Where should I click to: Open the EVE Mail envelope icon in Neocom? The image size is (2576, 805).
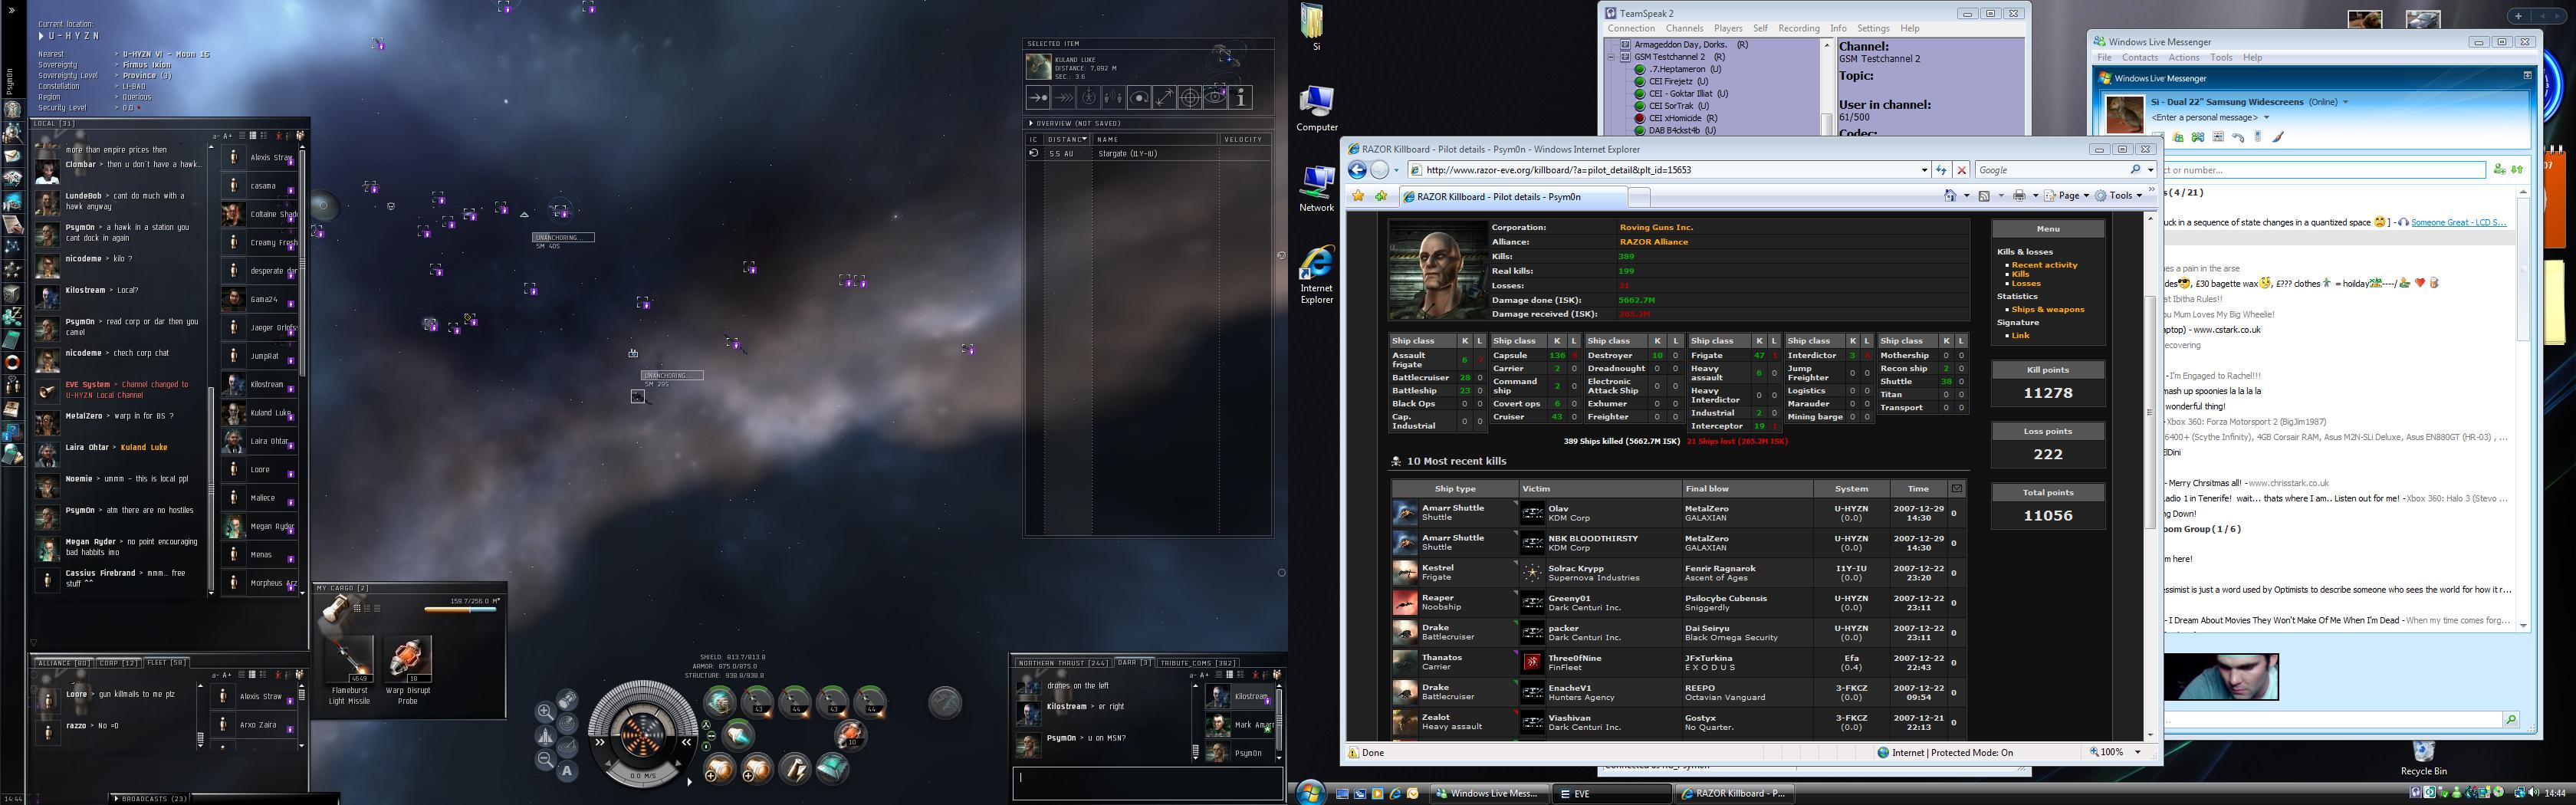[x=13, y=156]
